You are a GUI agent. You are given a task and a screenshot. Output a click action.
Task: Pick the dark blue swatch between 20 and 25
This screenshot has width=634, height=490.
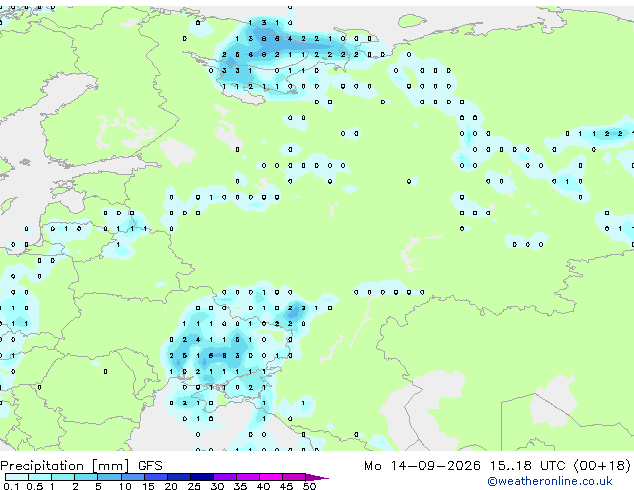(x=179, y=477)
